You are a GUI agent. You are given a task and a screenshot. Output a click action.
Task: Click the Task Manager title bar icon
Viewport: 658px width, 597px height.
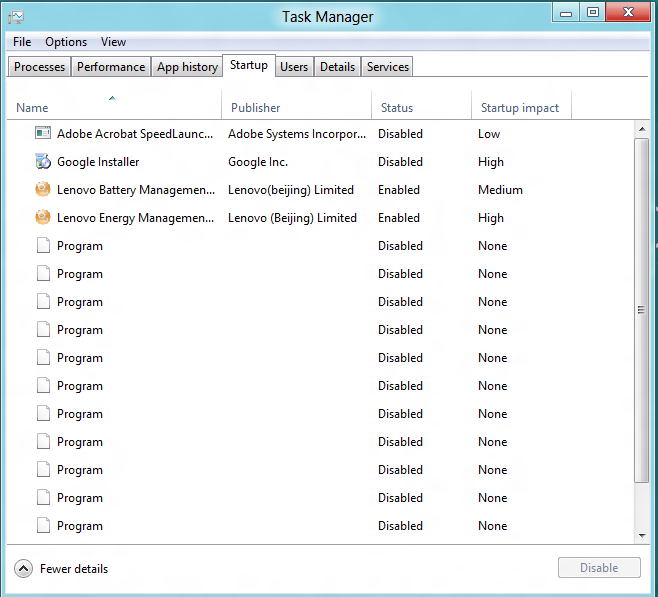point(16,17)
